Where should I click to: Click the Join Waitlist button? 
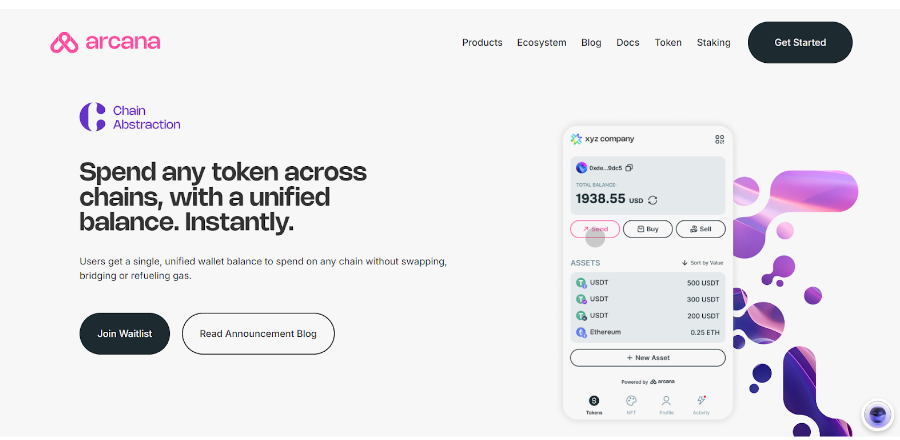[125, 334]
